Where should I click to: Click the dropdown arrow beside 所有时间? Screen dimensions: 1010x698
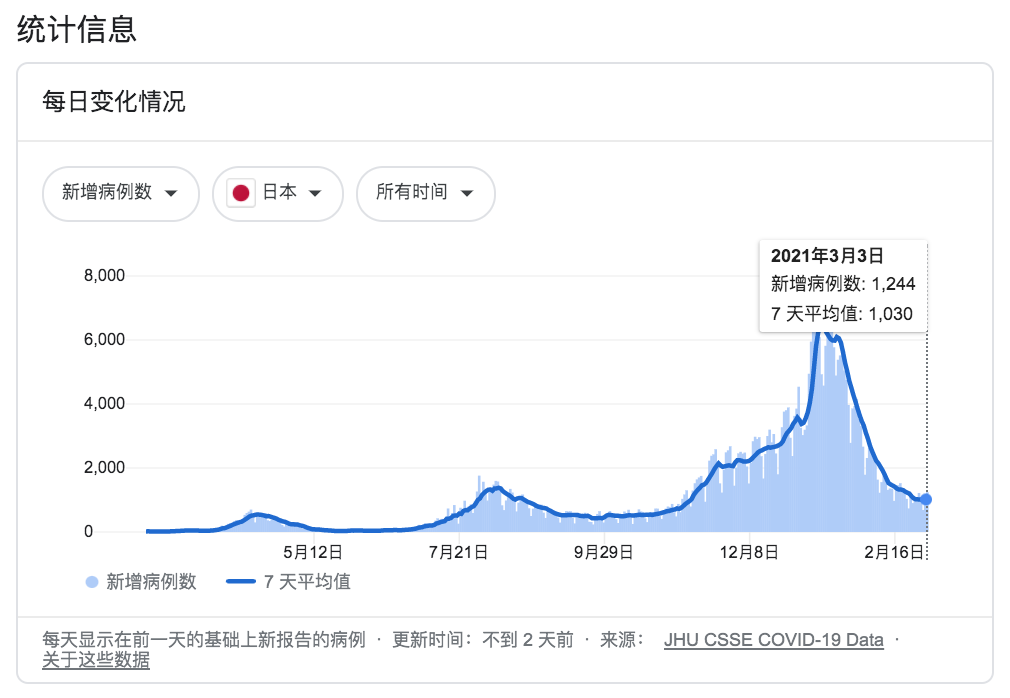click(x=467, y=193)
